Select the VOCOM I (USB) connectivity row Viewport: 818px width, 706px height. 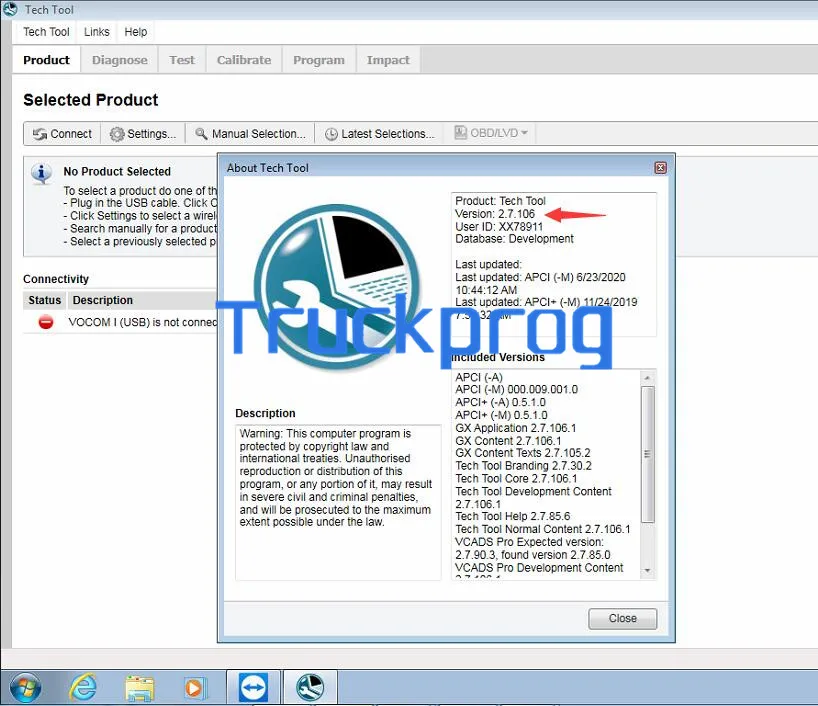click(121, 322)
